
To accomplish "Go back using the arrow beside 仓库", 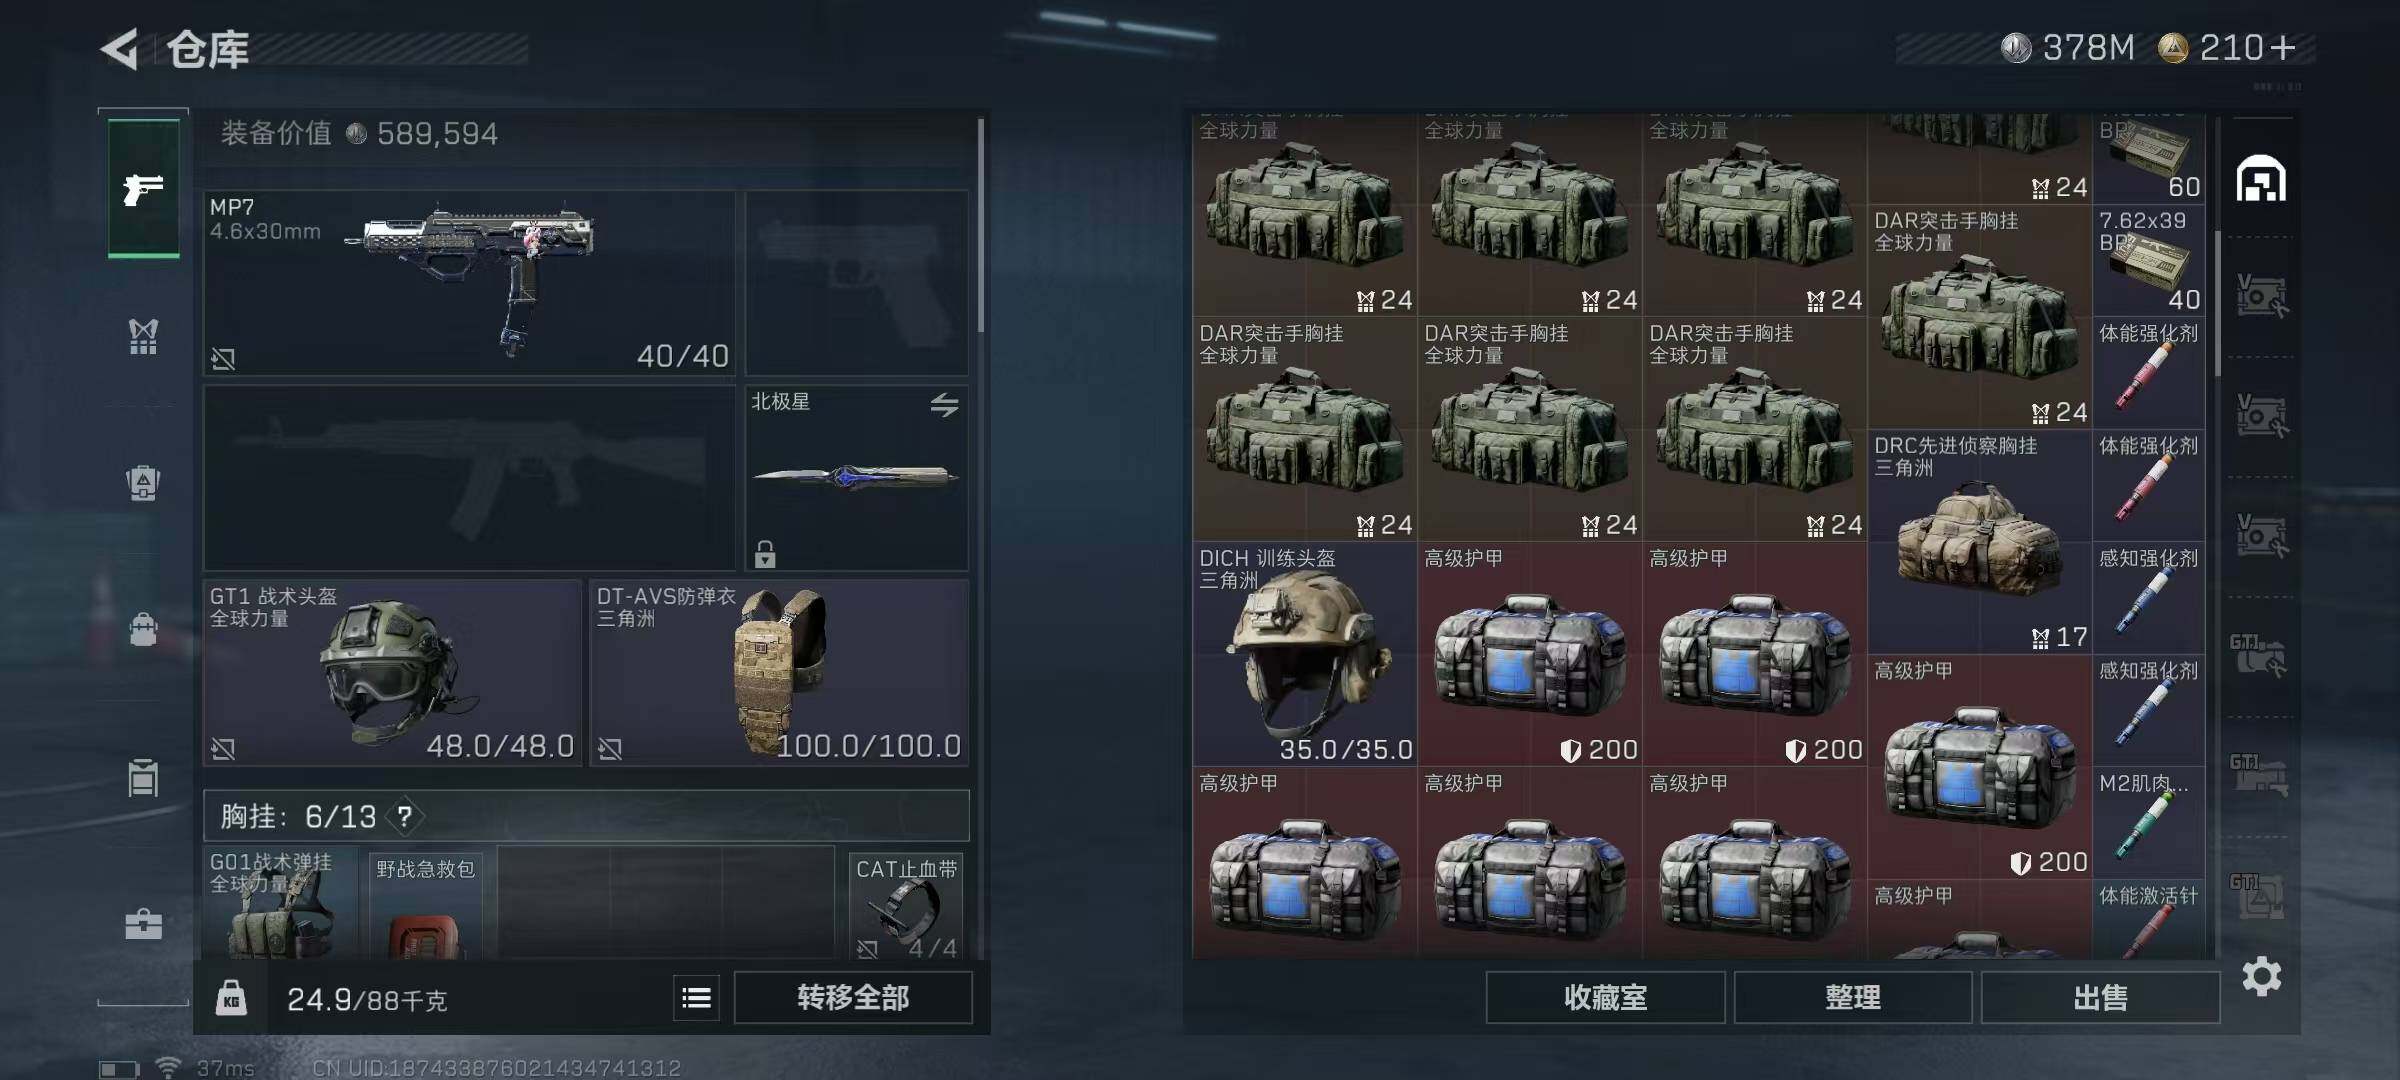I will tap(120, 49).
